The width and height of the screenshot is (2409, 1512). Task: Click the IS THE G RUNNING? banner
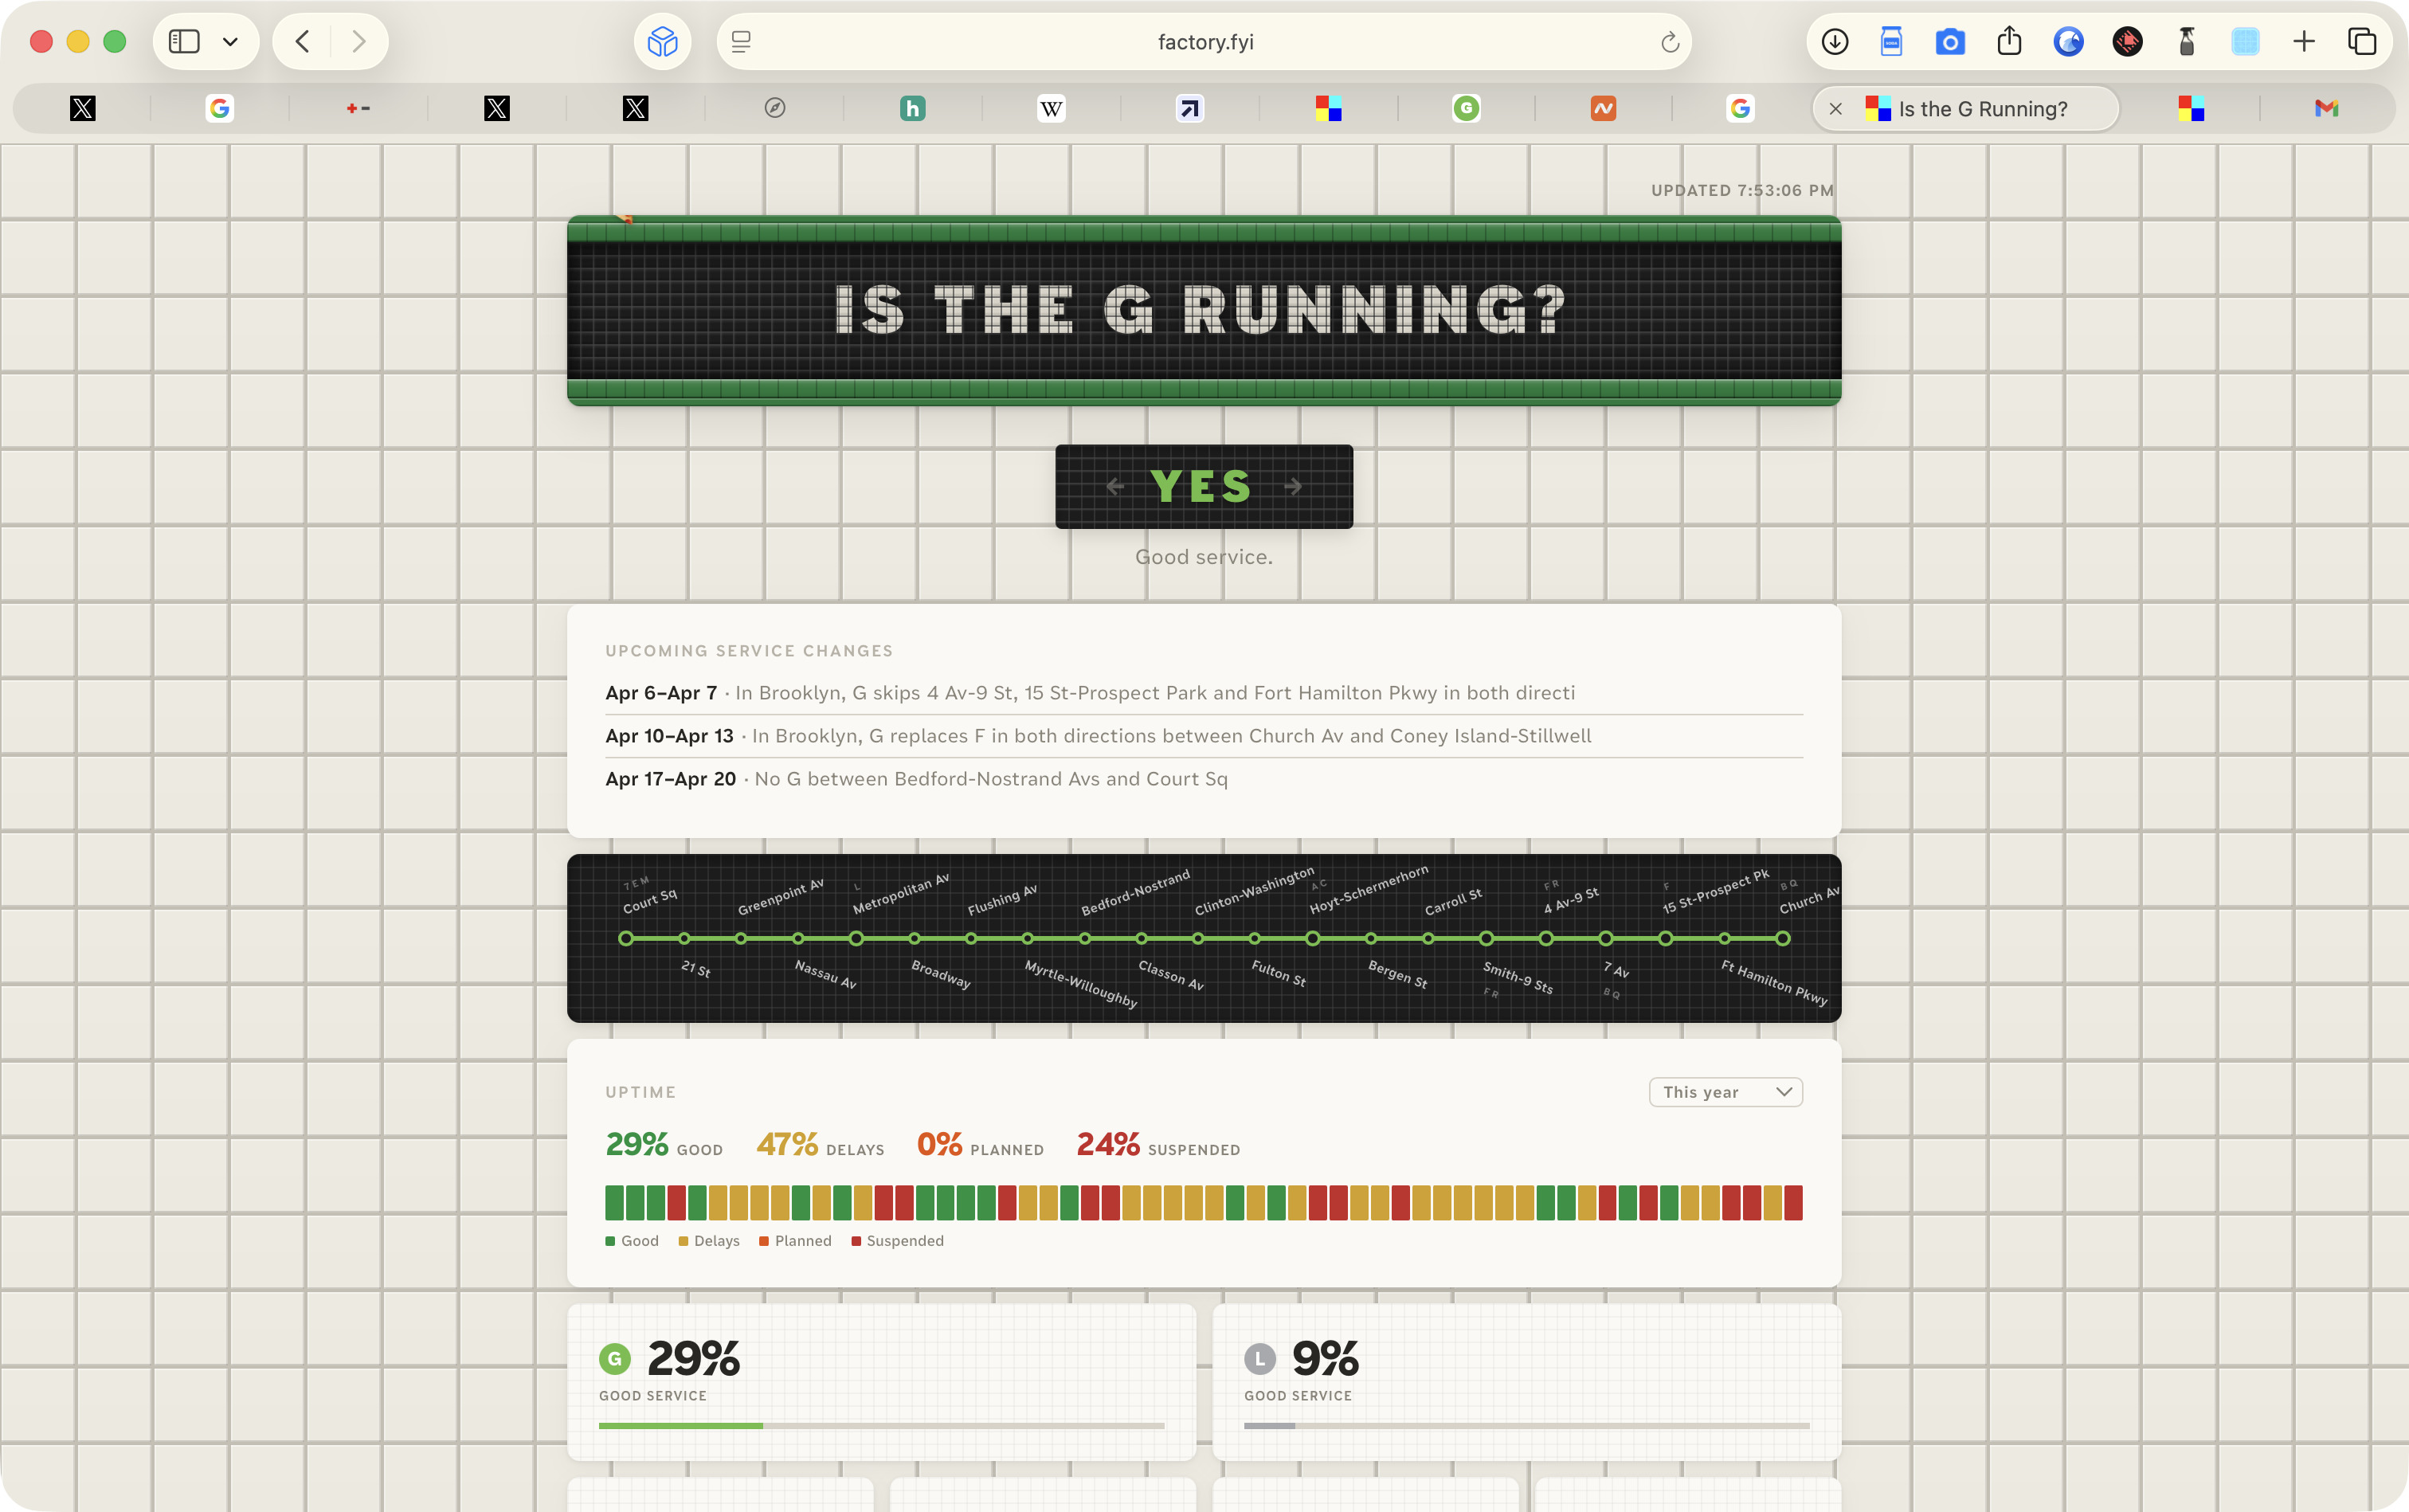[1203, 310]
